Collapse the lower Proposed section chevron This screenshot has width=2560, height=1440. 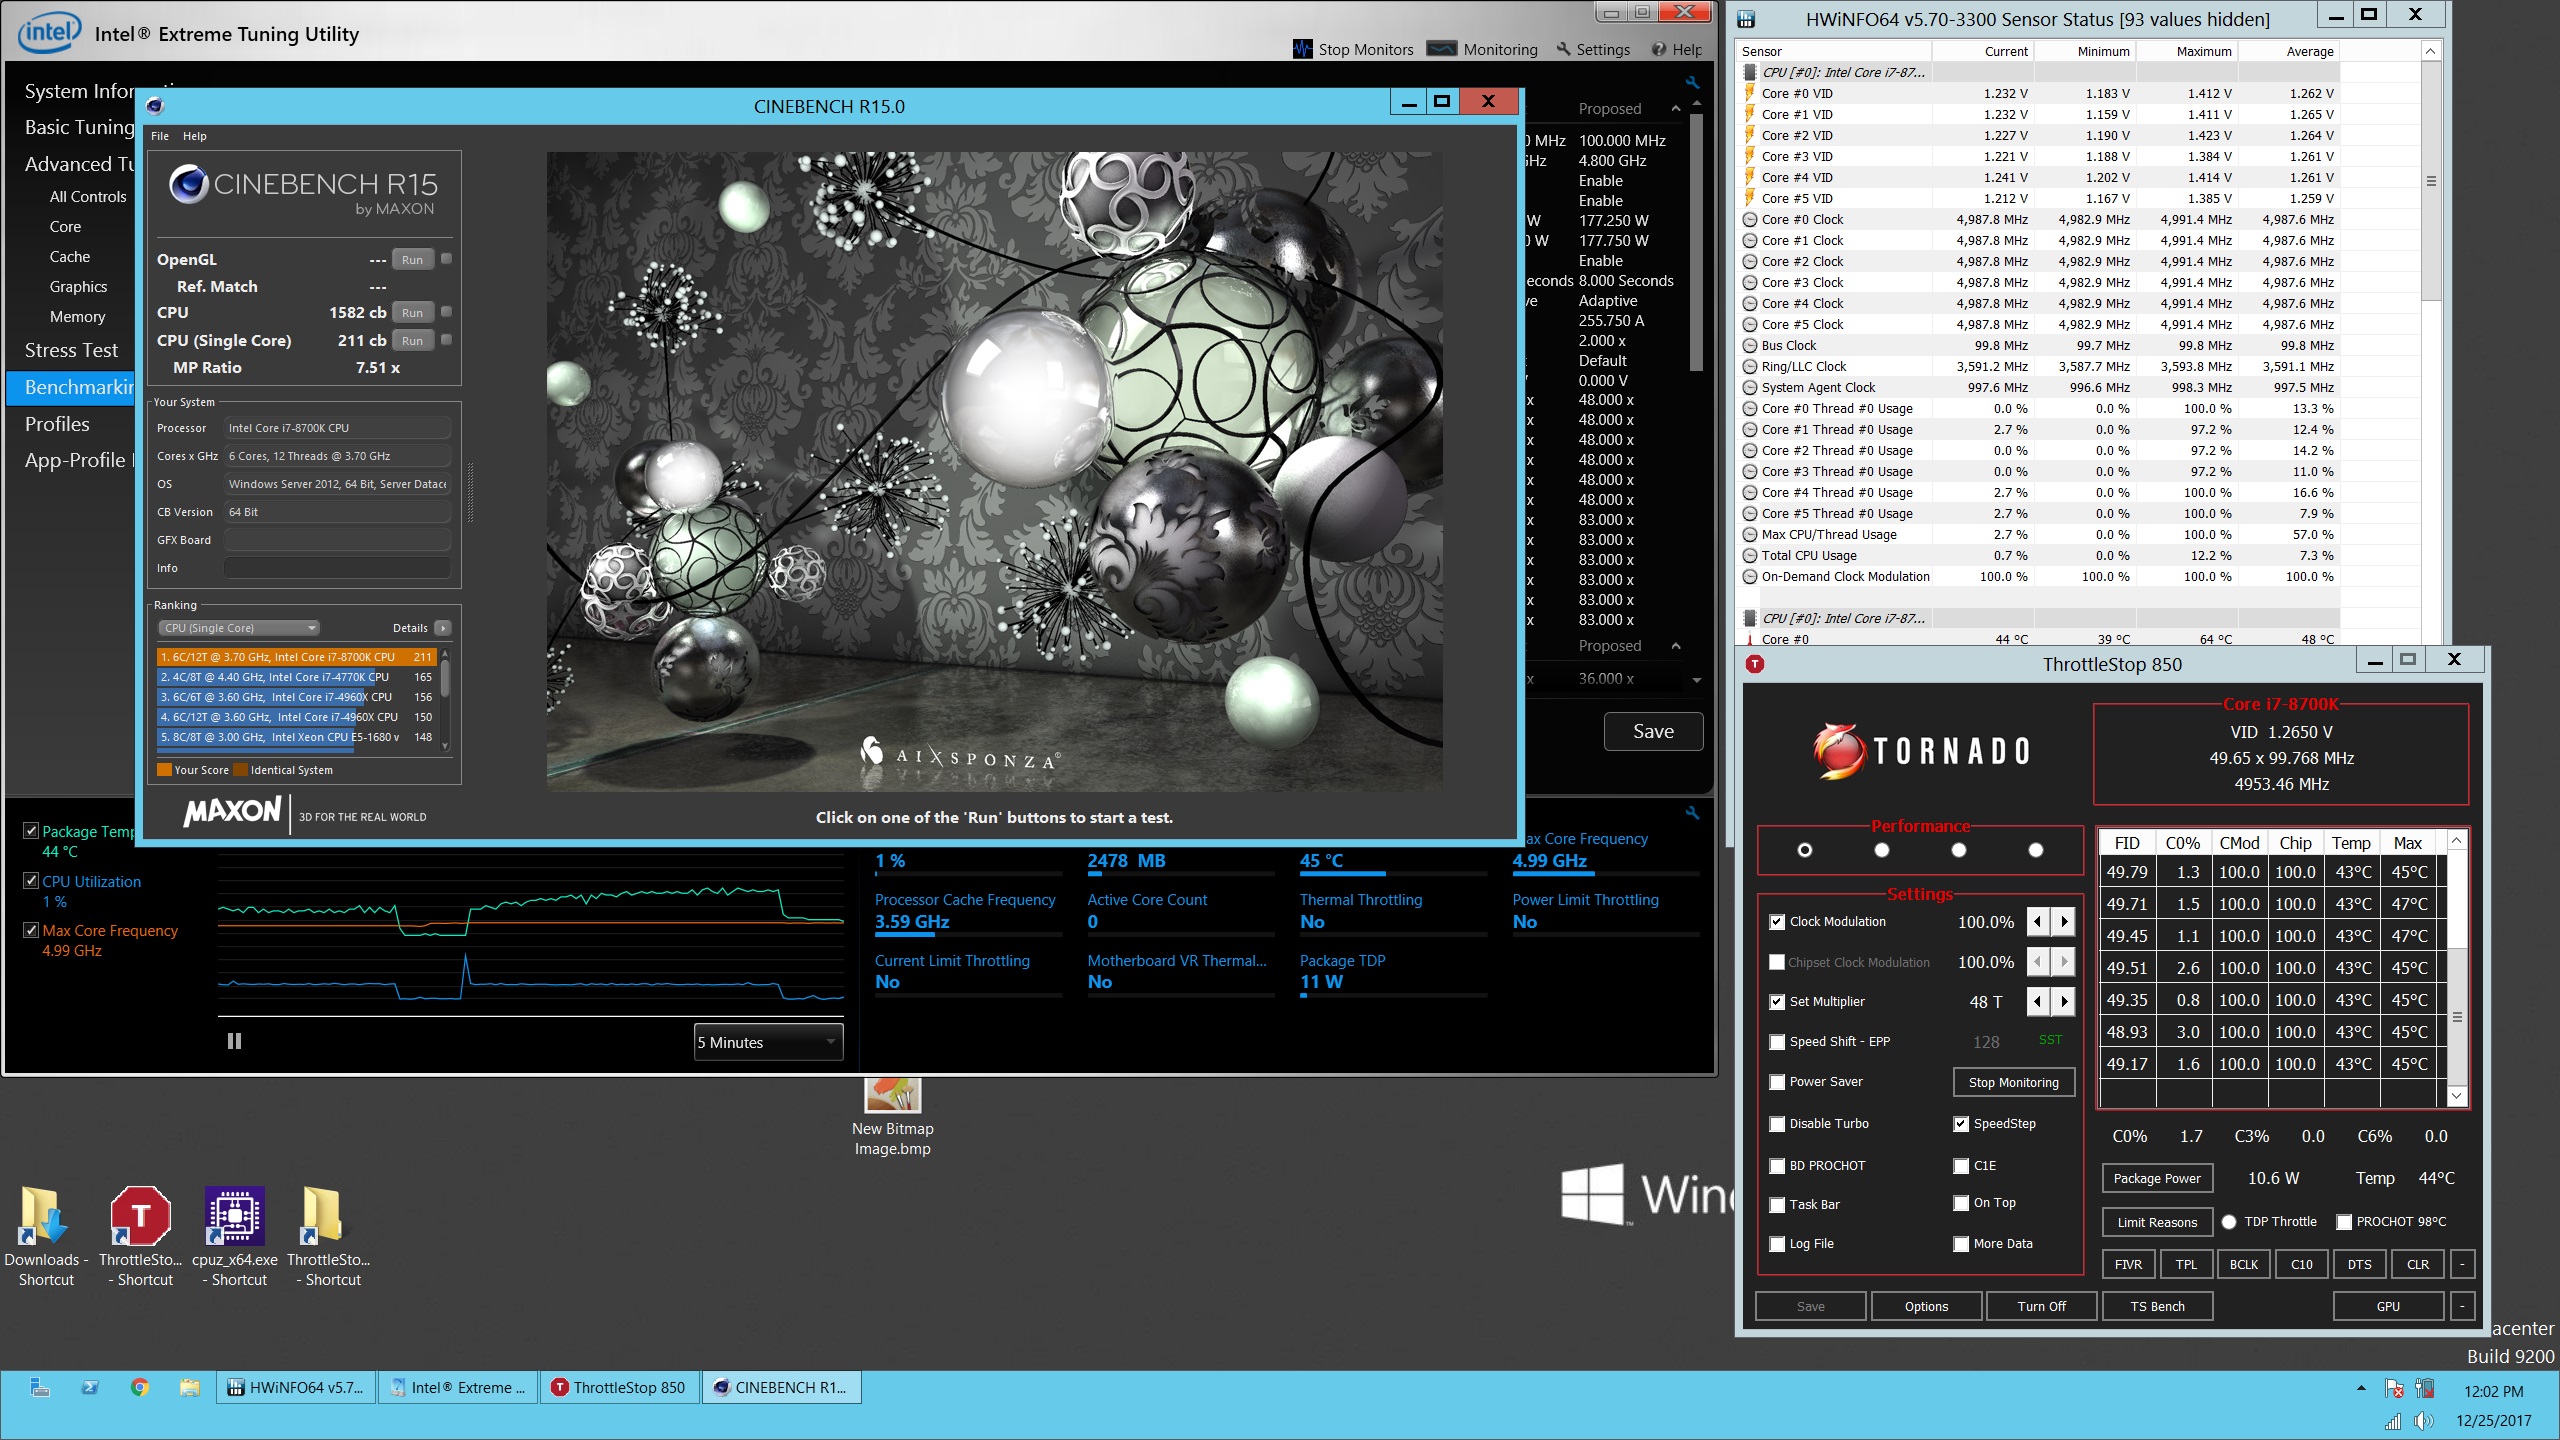coord(1676,646)
